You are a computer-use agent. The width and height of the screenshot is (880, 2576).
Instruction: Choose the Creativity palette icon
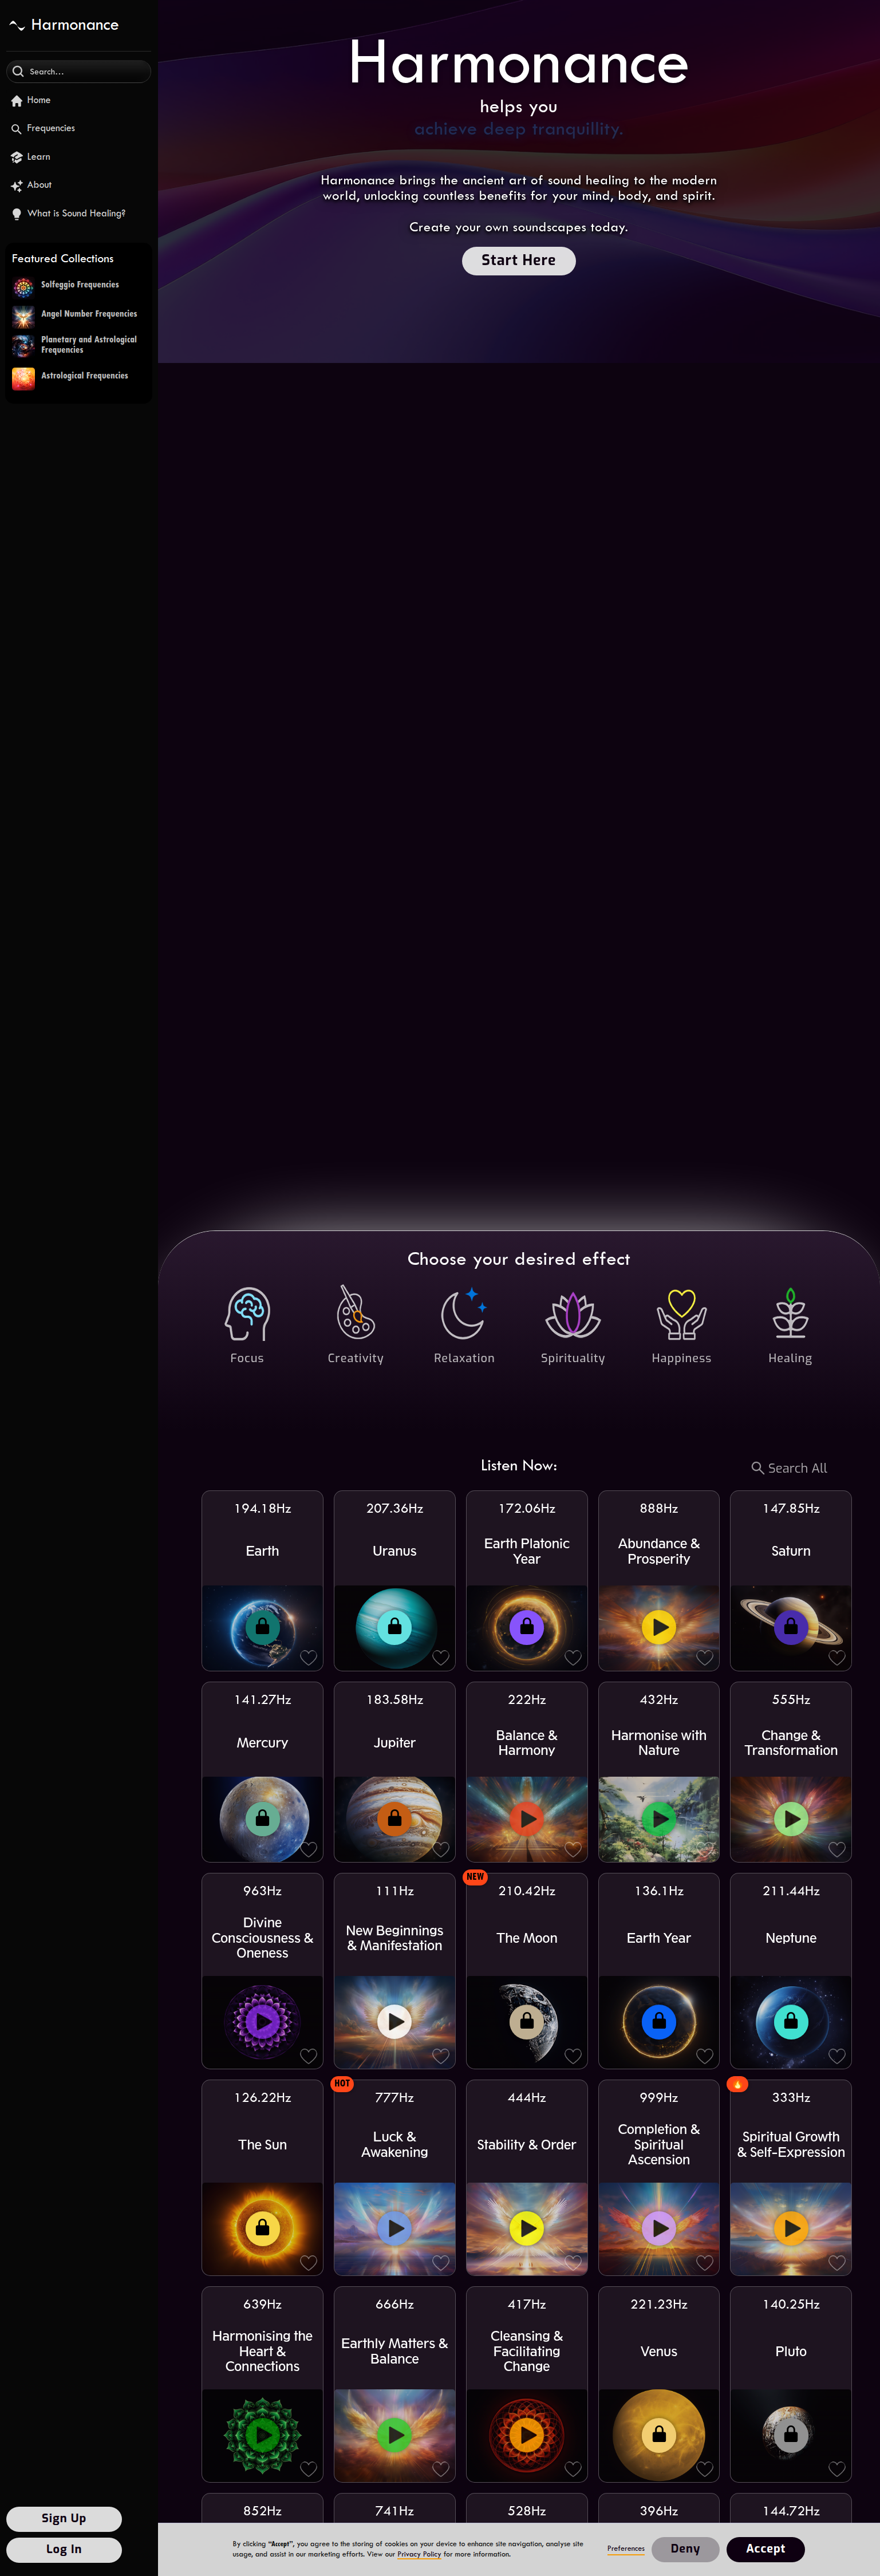[355, 1313]
